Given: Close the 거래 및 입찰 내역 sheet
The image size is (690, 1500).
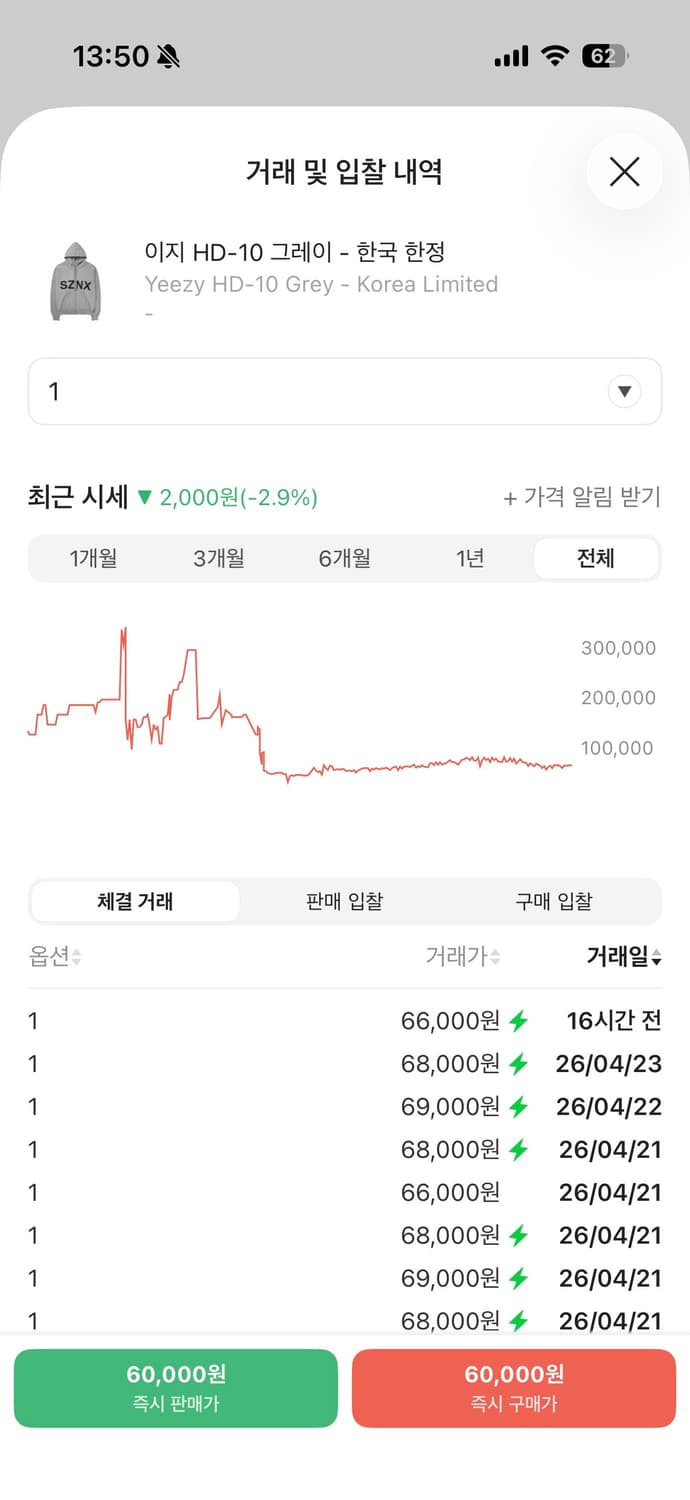Looking at the screenshot, I should click(x=624, y=172).
